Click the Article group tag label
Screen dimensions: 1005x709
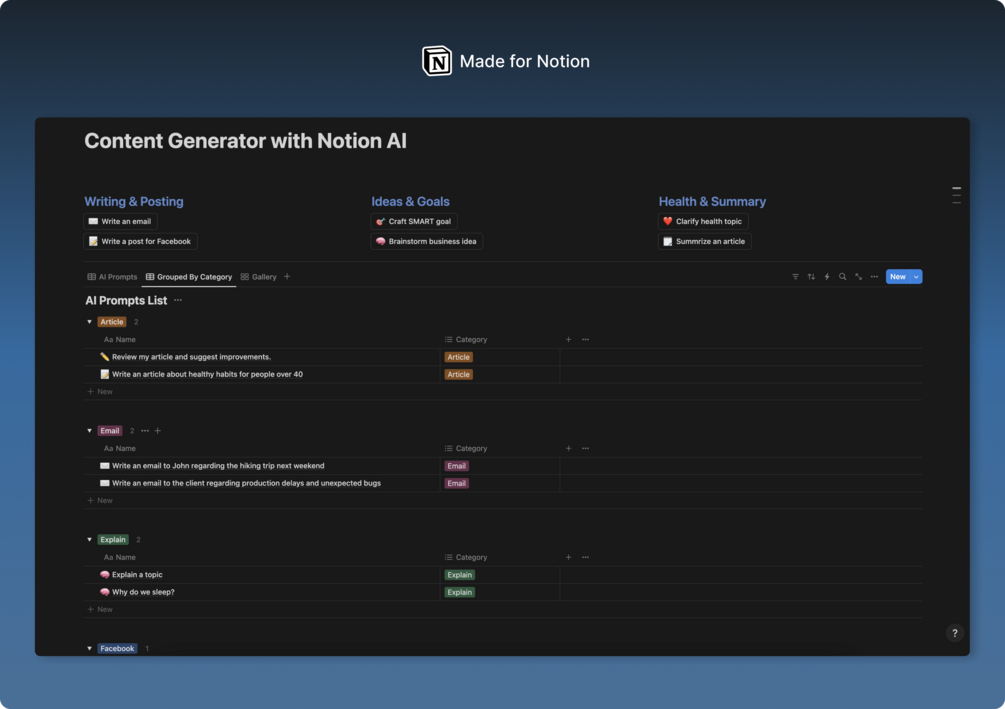(x=112, y=322)
